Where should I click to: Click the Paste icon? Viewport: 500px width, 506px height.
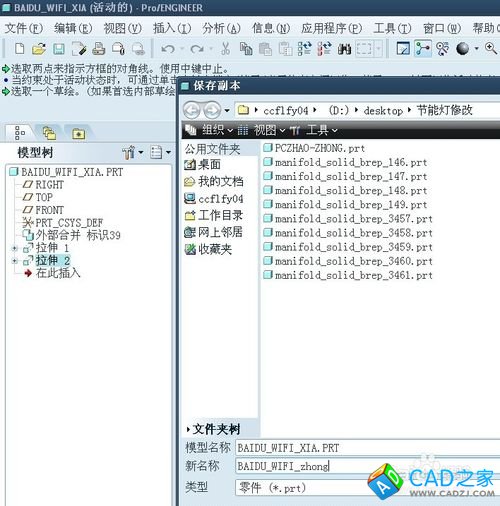pos(265,49)
